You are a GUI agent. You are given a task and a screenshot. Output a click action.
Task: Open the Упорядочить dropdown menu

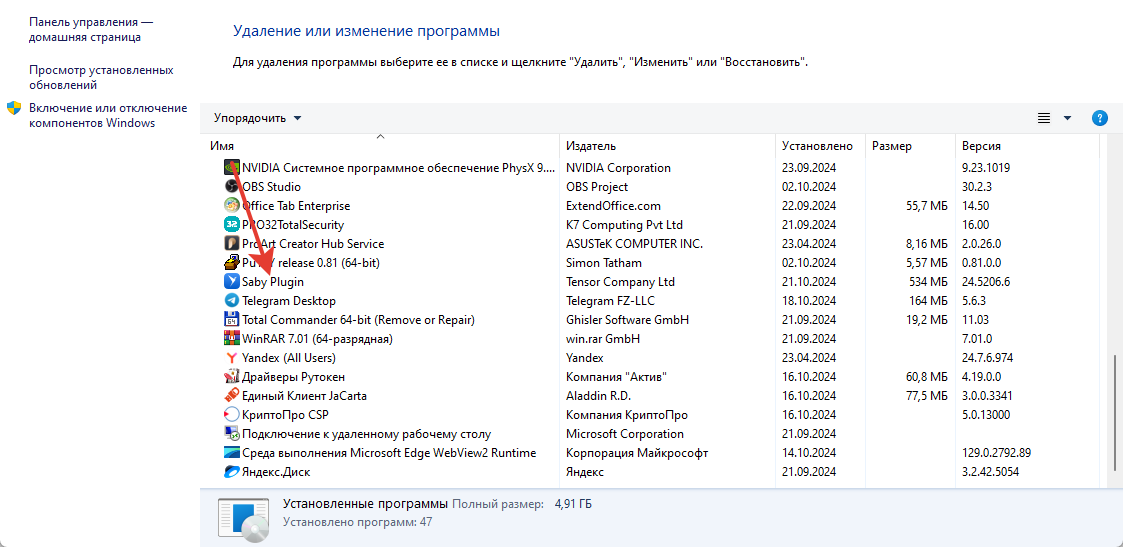coord(257,118)
